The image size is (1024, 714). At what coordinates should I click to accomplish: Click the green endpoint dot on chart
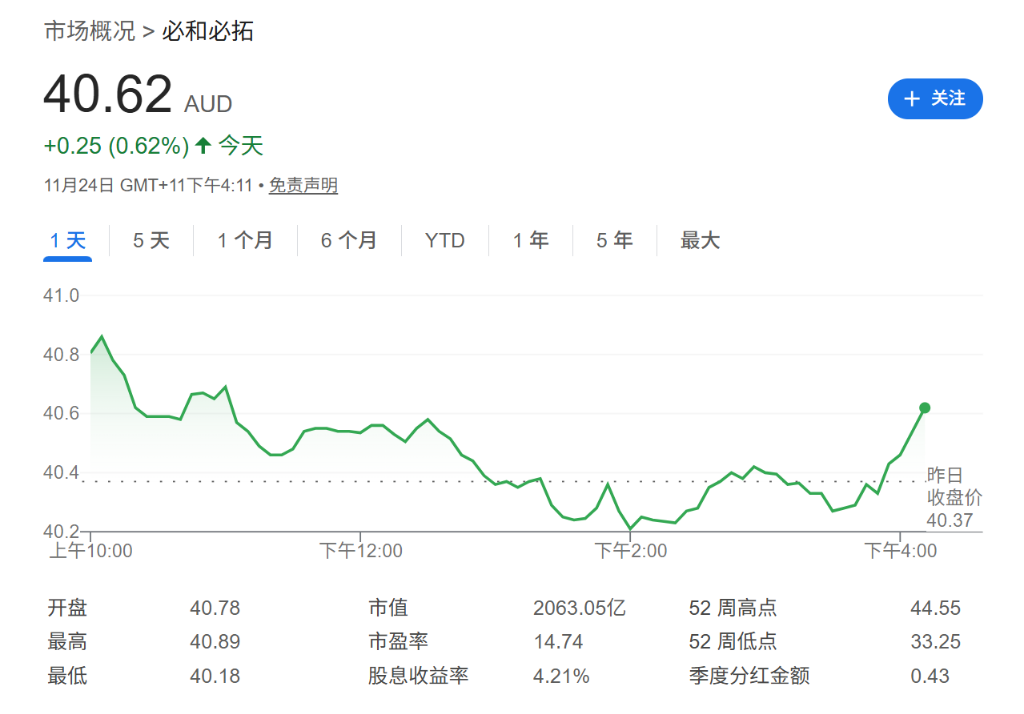924,408
